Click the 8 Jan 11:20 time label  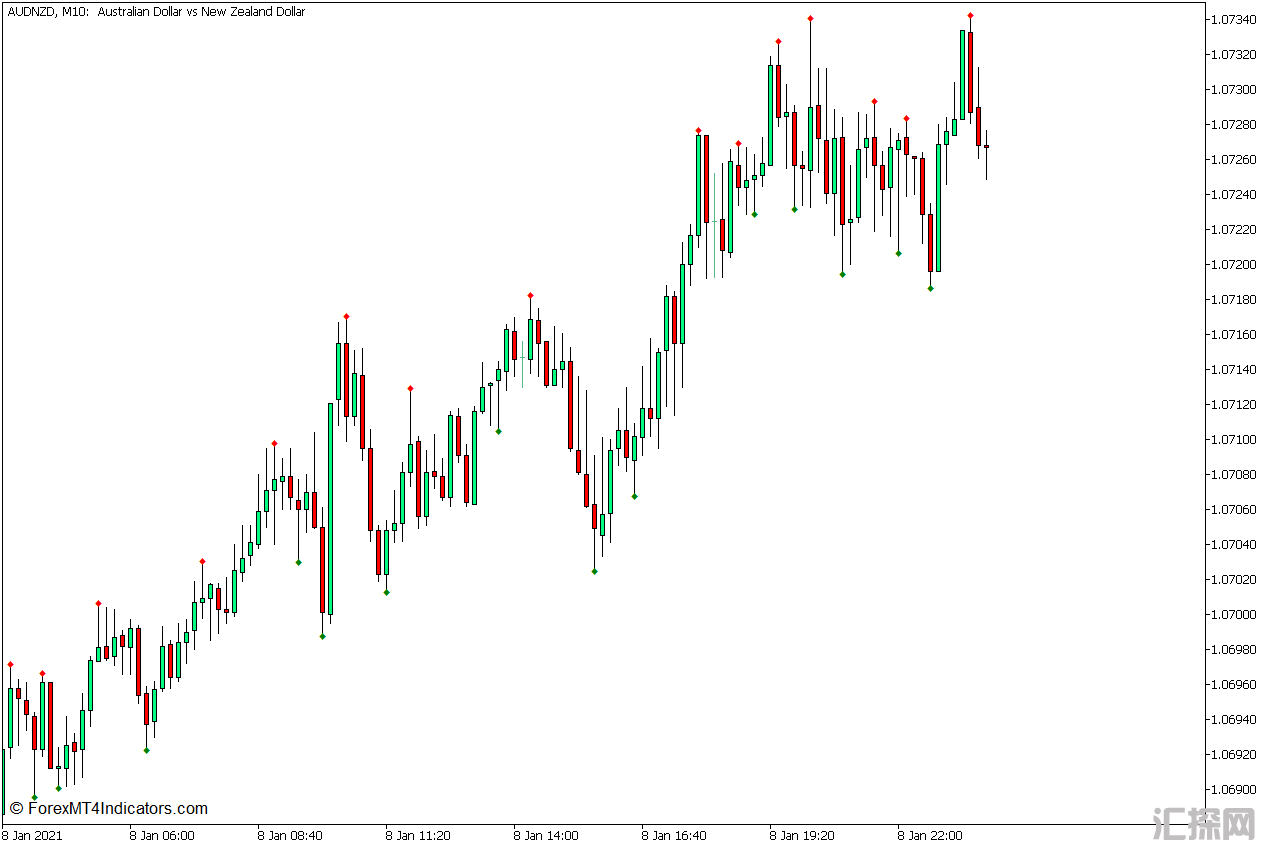[x=417, y=835]
